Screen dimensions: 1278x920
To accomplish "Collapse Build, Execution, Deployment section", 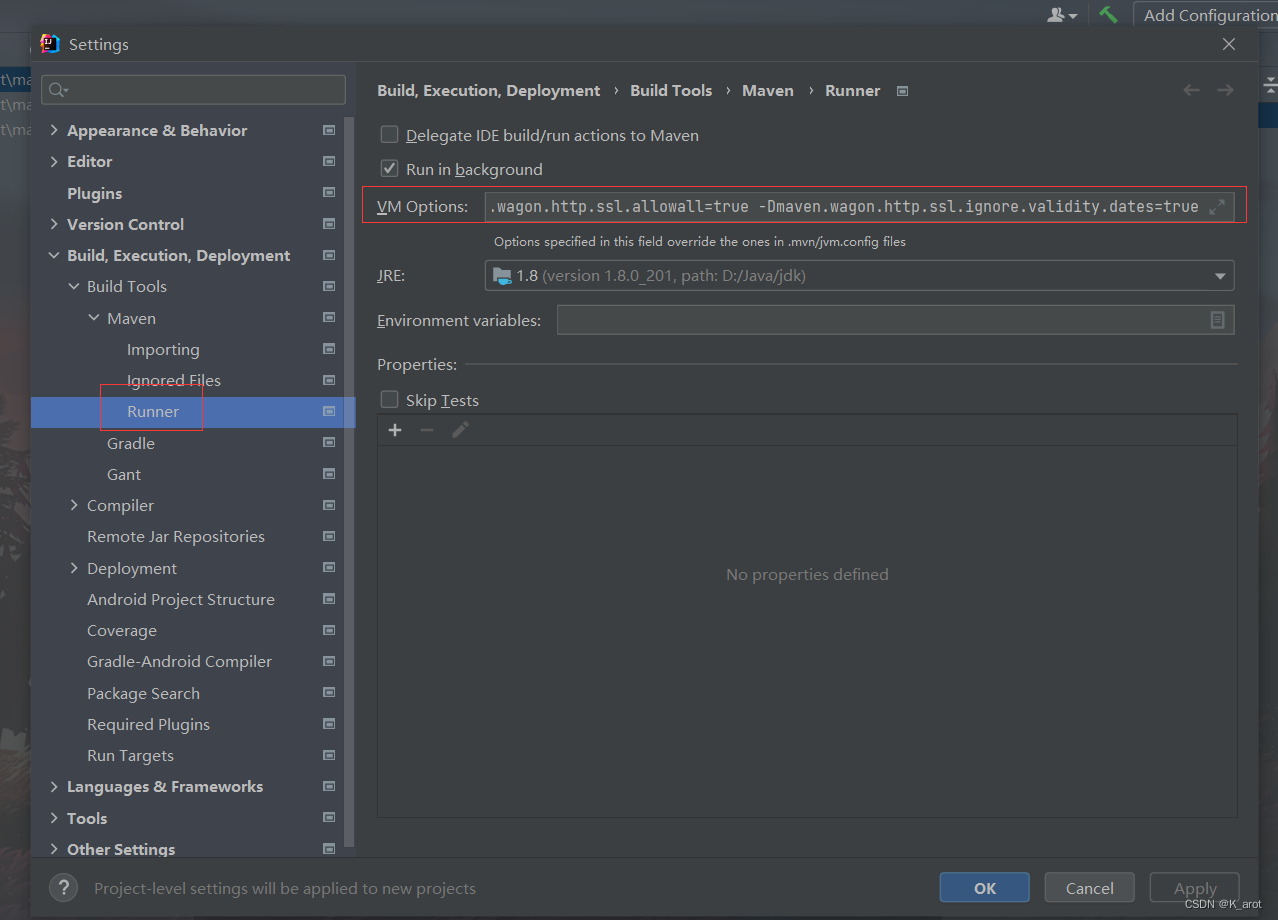I will click(x=54, y=255).
